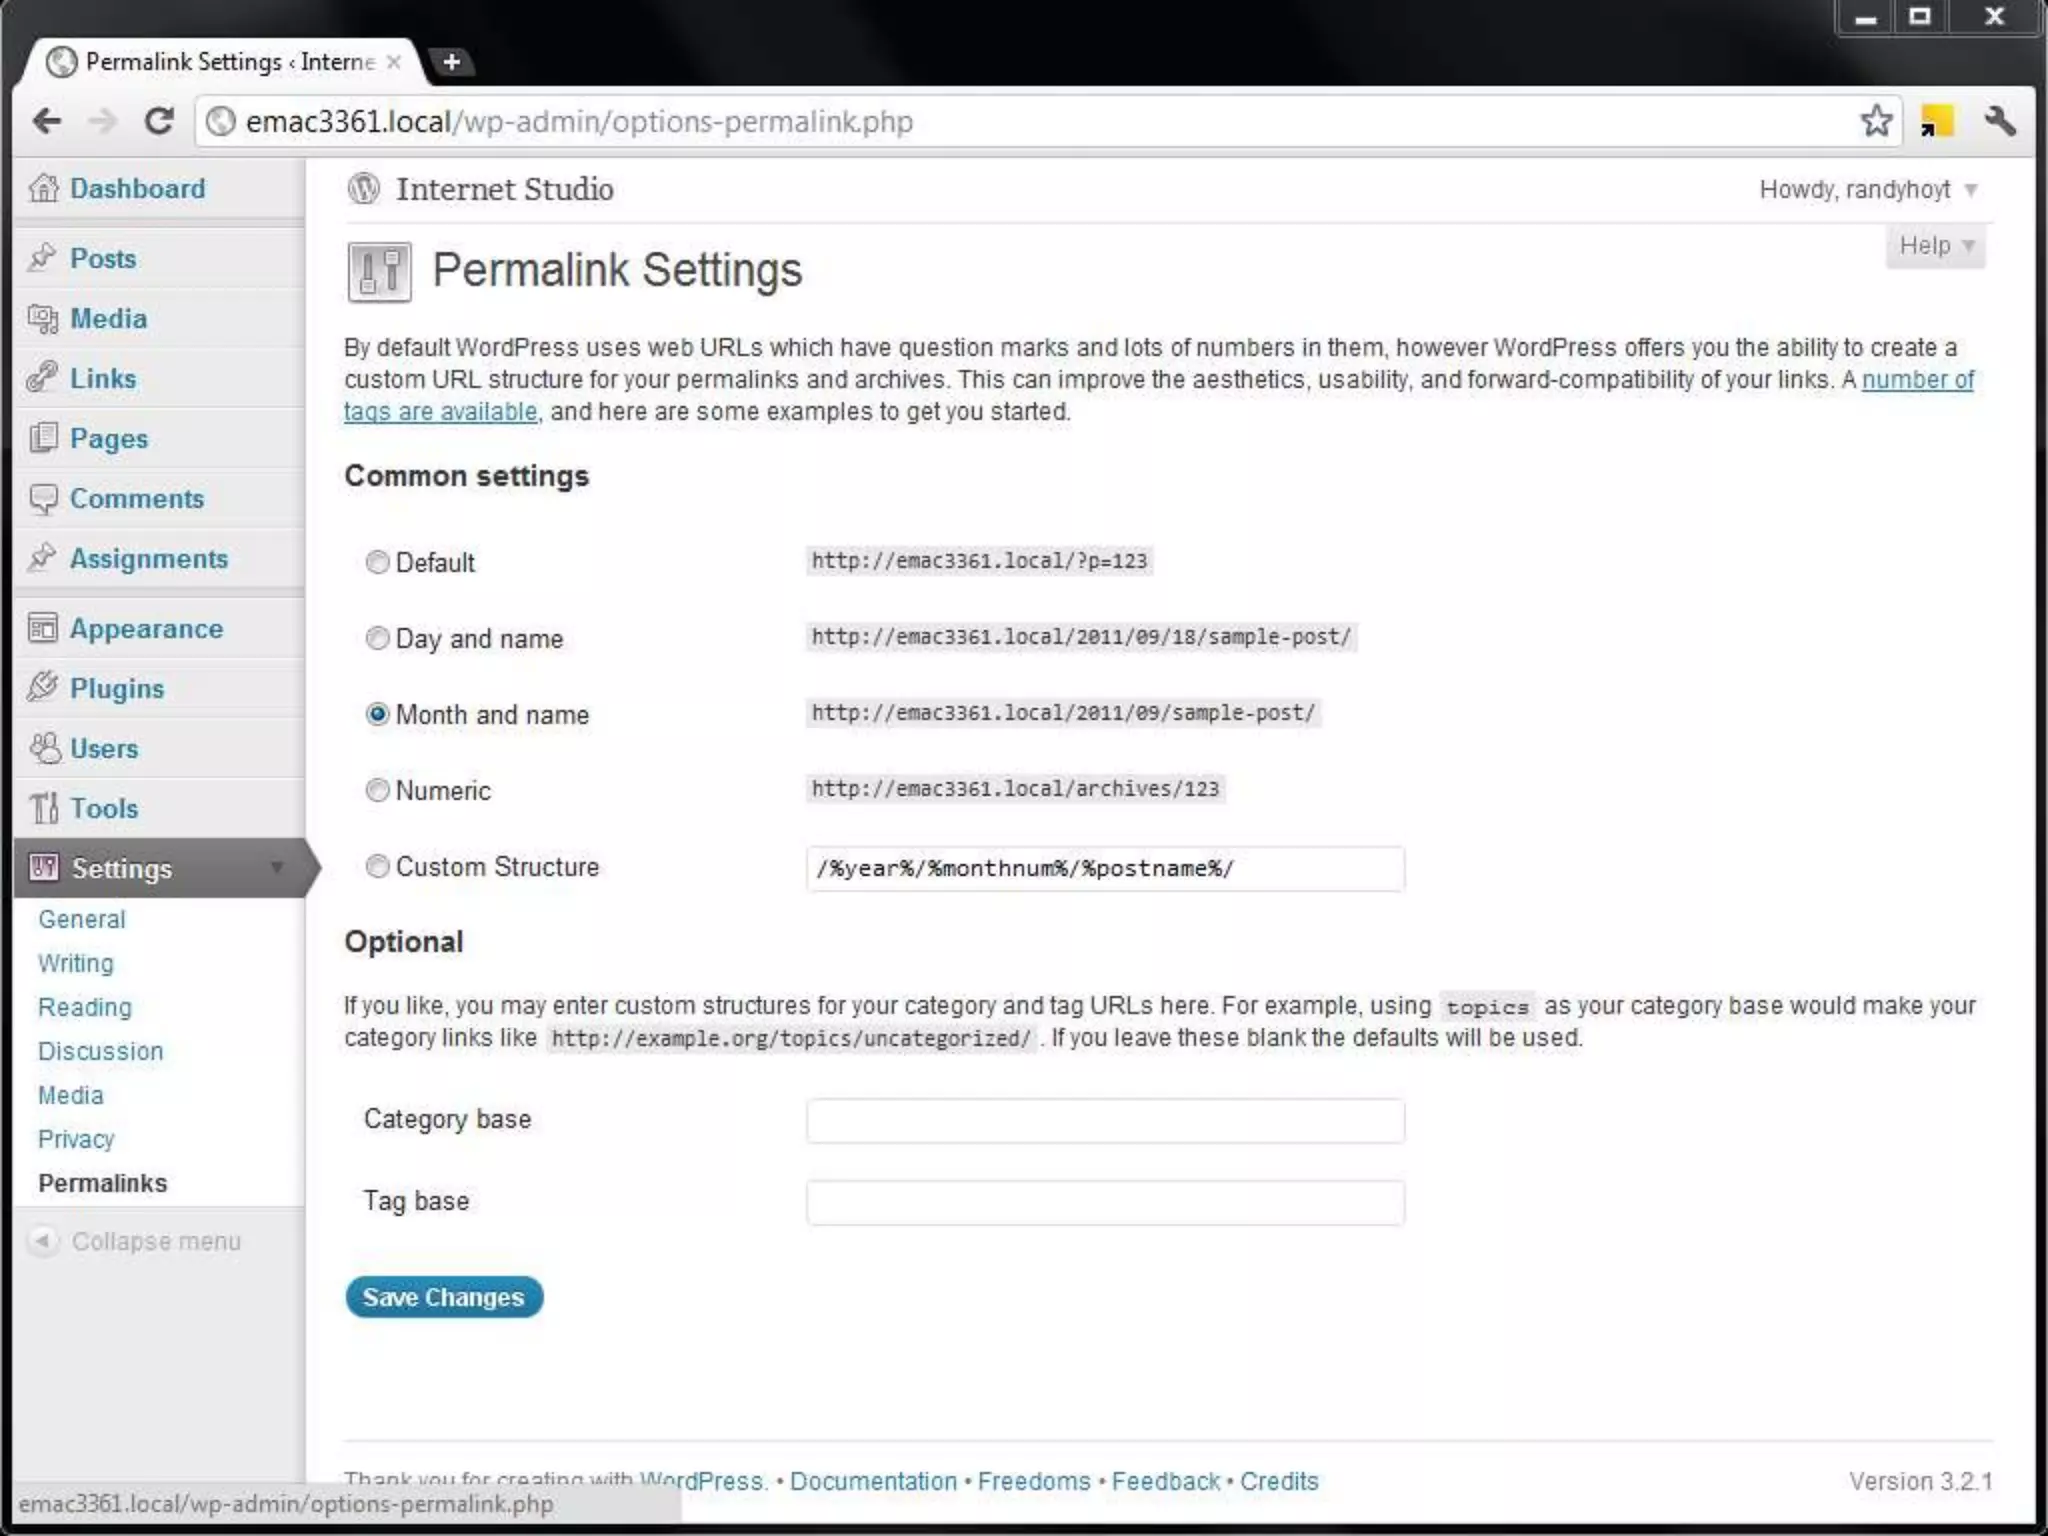The image size is (2048, 1536).
Task: Click the Plugins plug icon
Action: (x=42, y=687)
